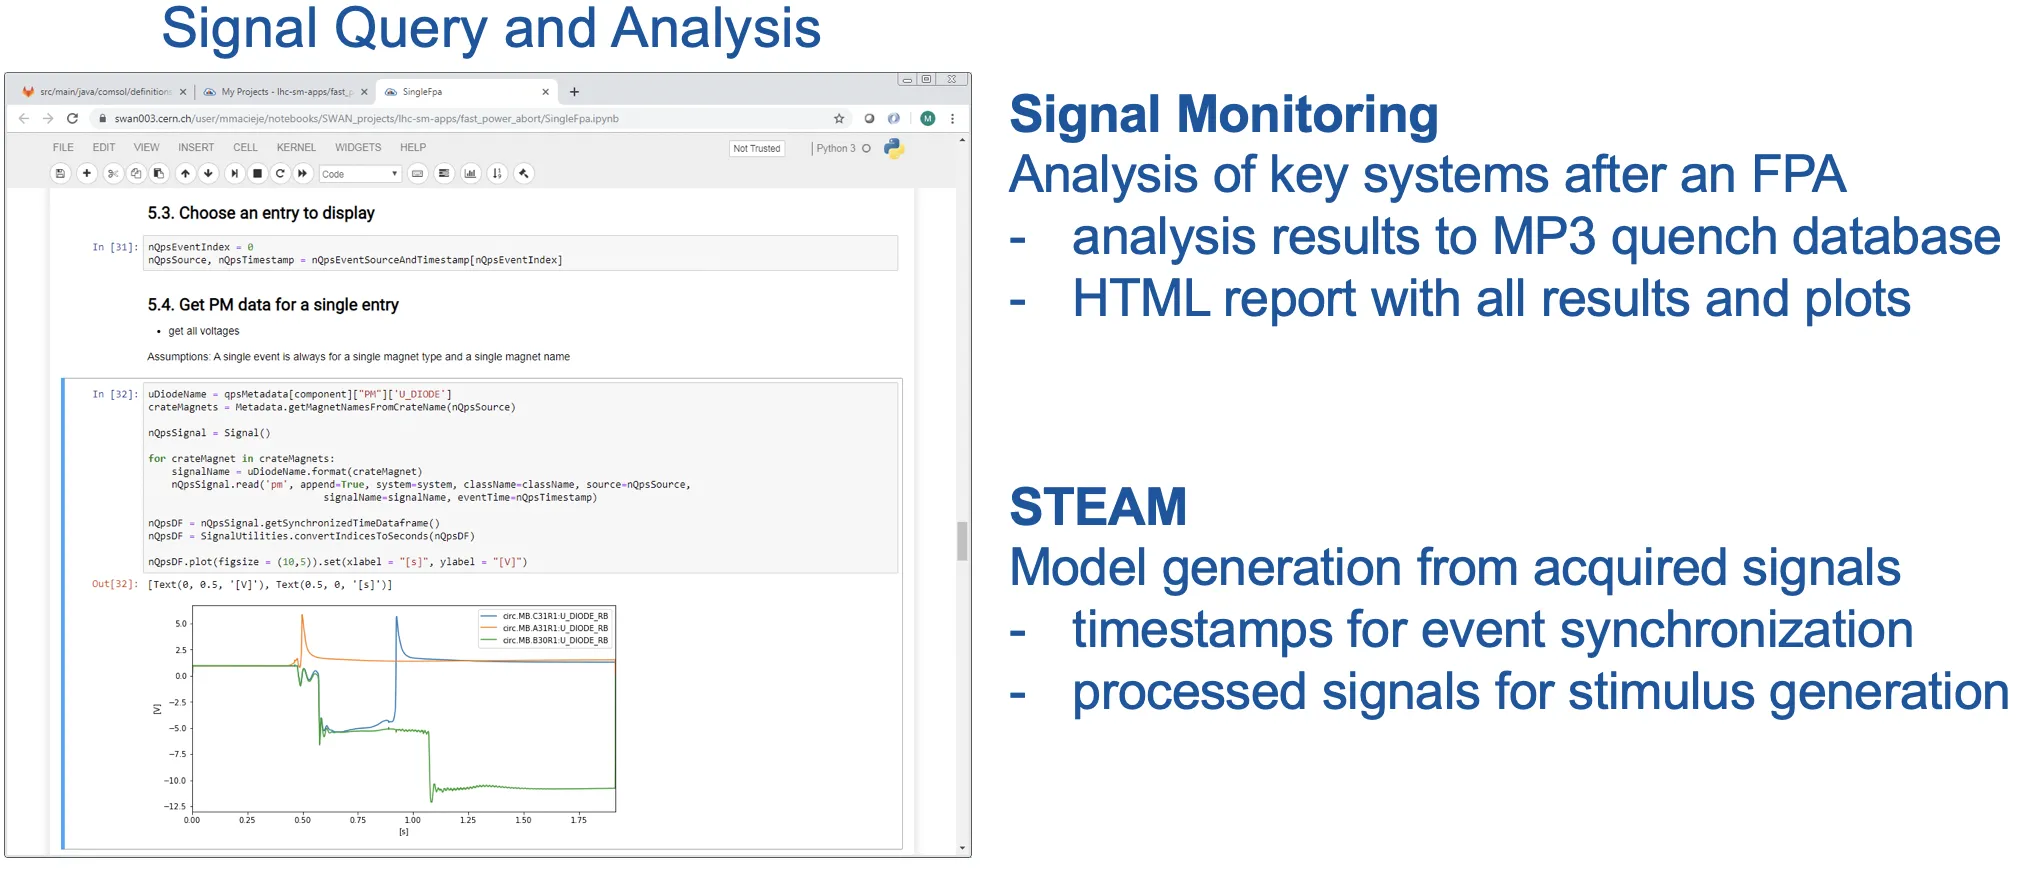This screenshot has width=2020, height=870.
Task: Click the nQpsEventIndex code cell In [31]
Action: 521,253
